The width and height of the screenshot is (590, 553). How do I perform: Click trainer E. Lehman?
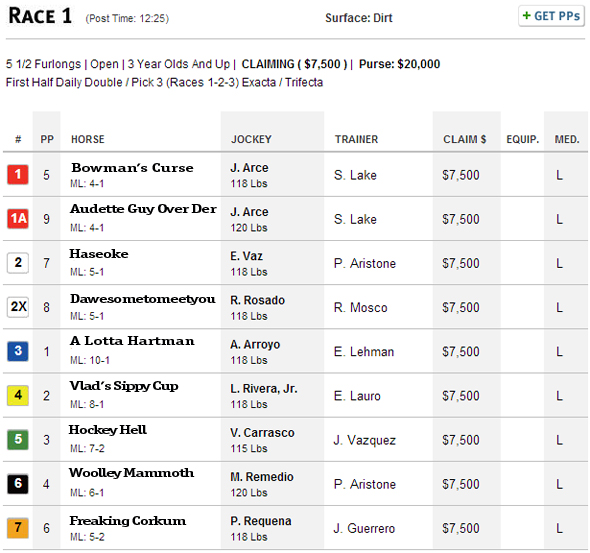click(x=364, y=352)
